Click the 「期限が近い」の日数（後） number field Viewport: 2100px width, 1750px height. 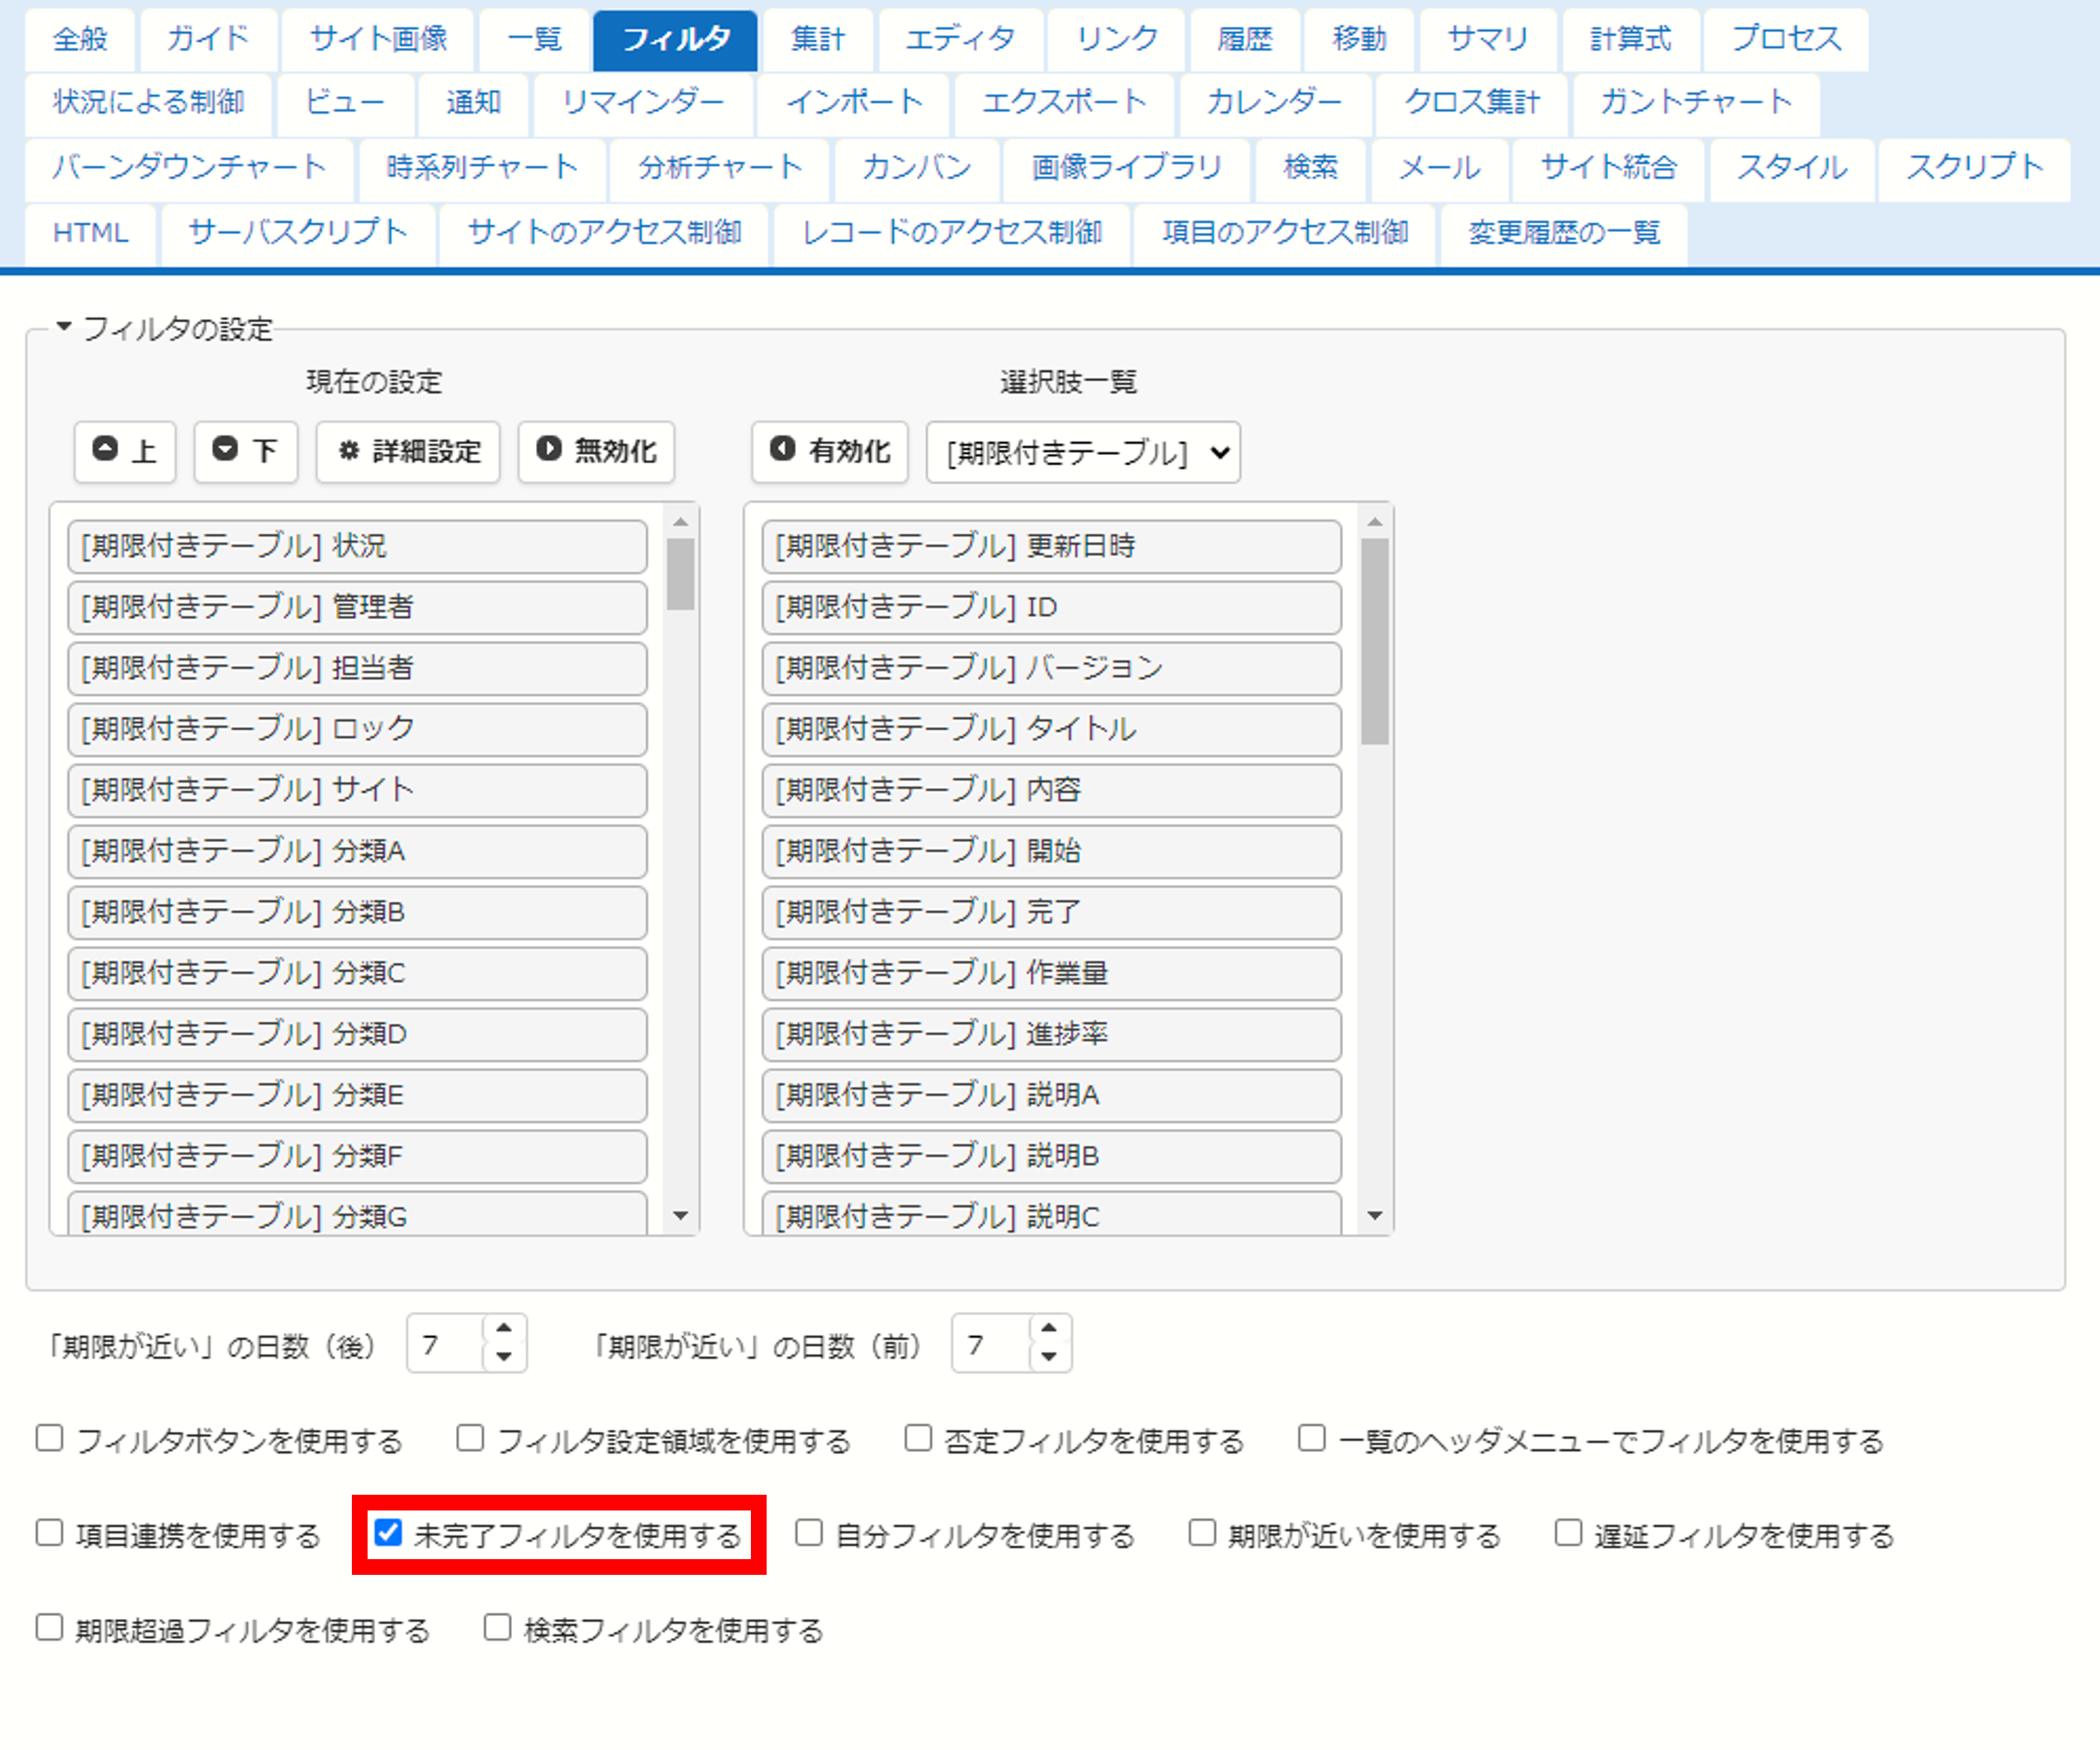446,1344
